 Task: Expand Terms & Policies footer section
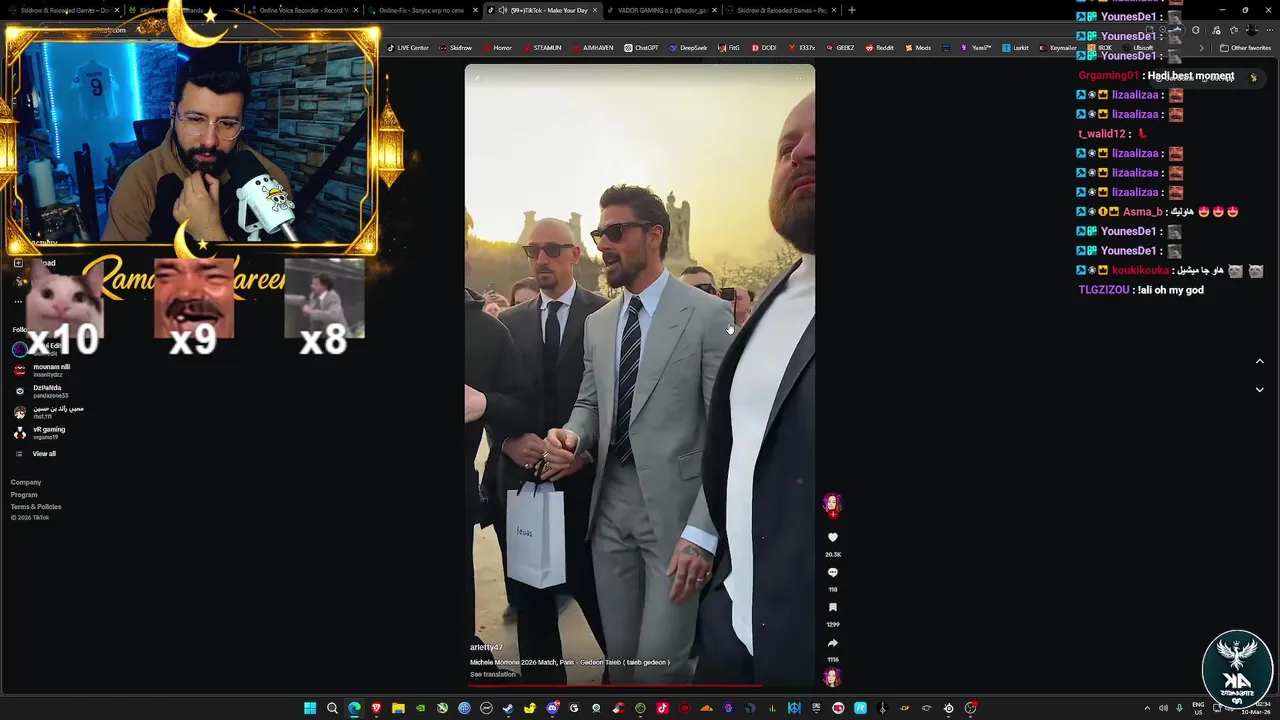coord(36,506)
